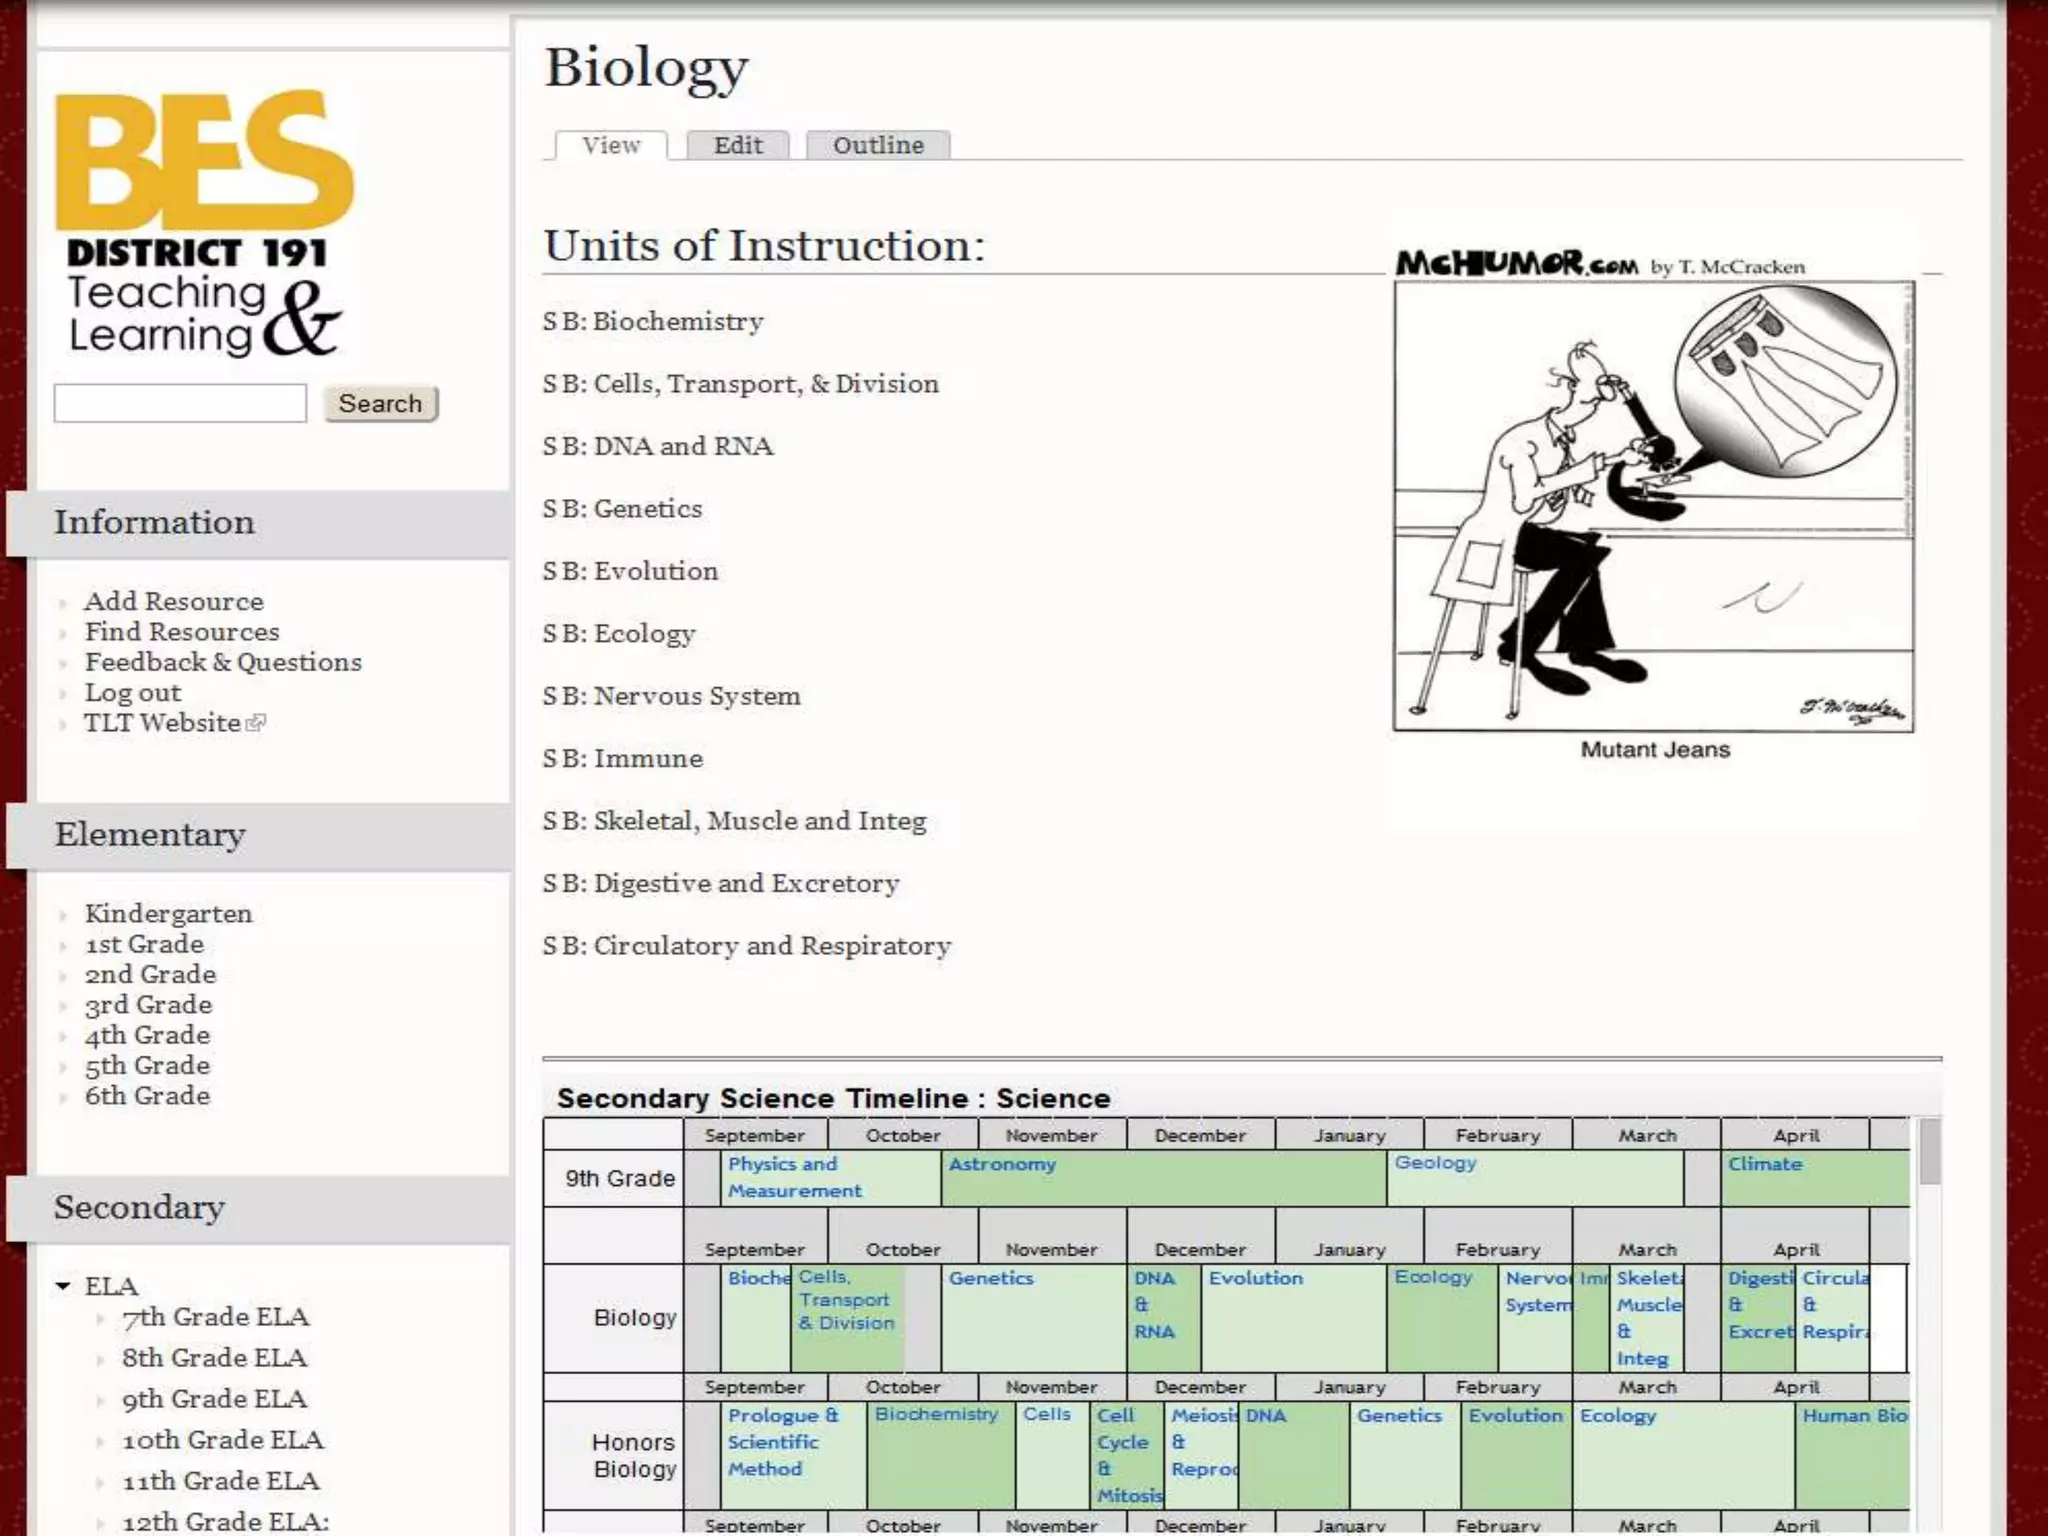Switch to the Edit tab

click(x=738, y=146)
